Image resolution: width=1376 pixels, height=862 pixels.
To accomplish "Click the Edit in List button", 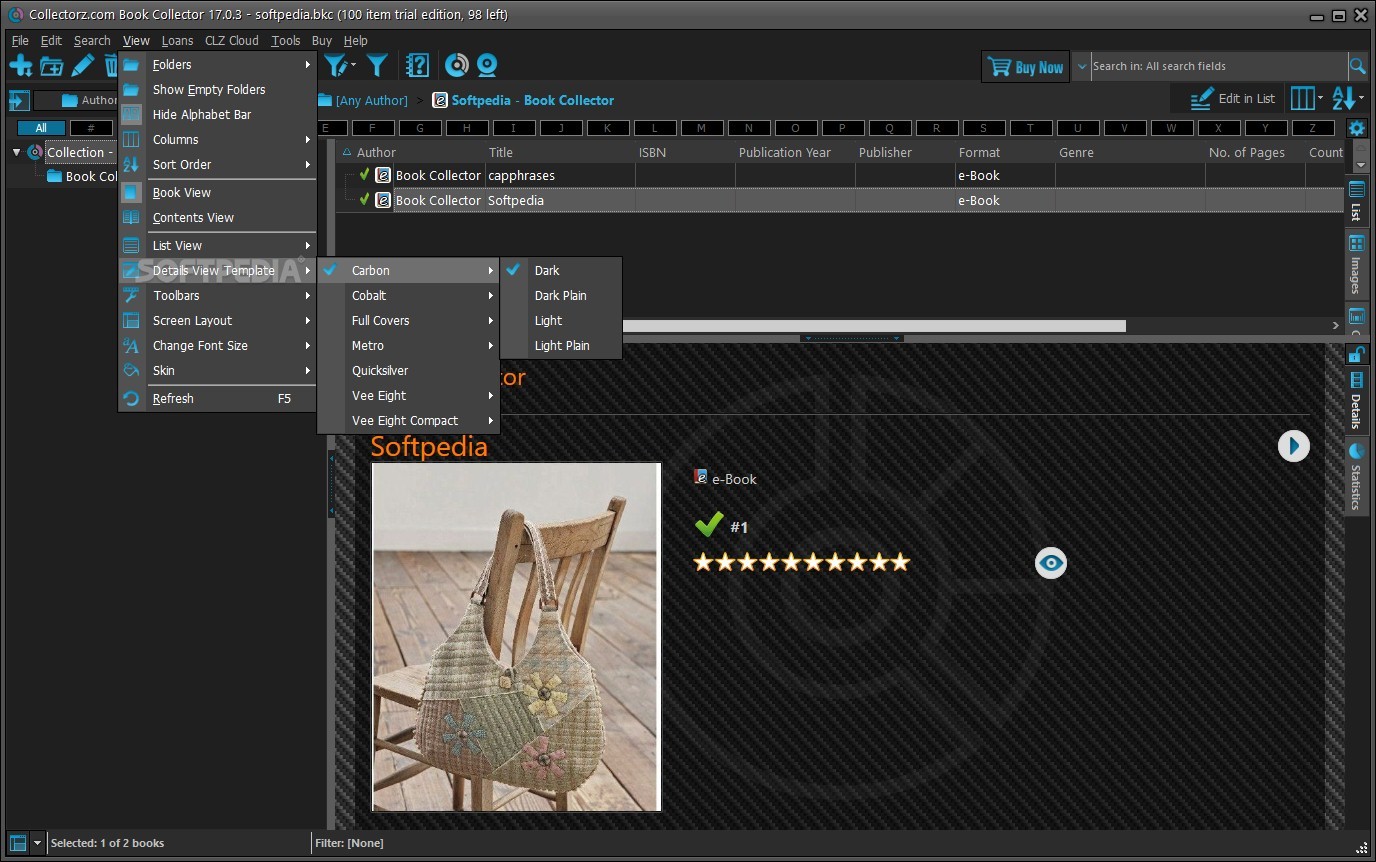I will pos(1232,98).
